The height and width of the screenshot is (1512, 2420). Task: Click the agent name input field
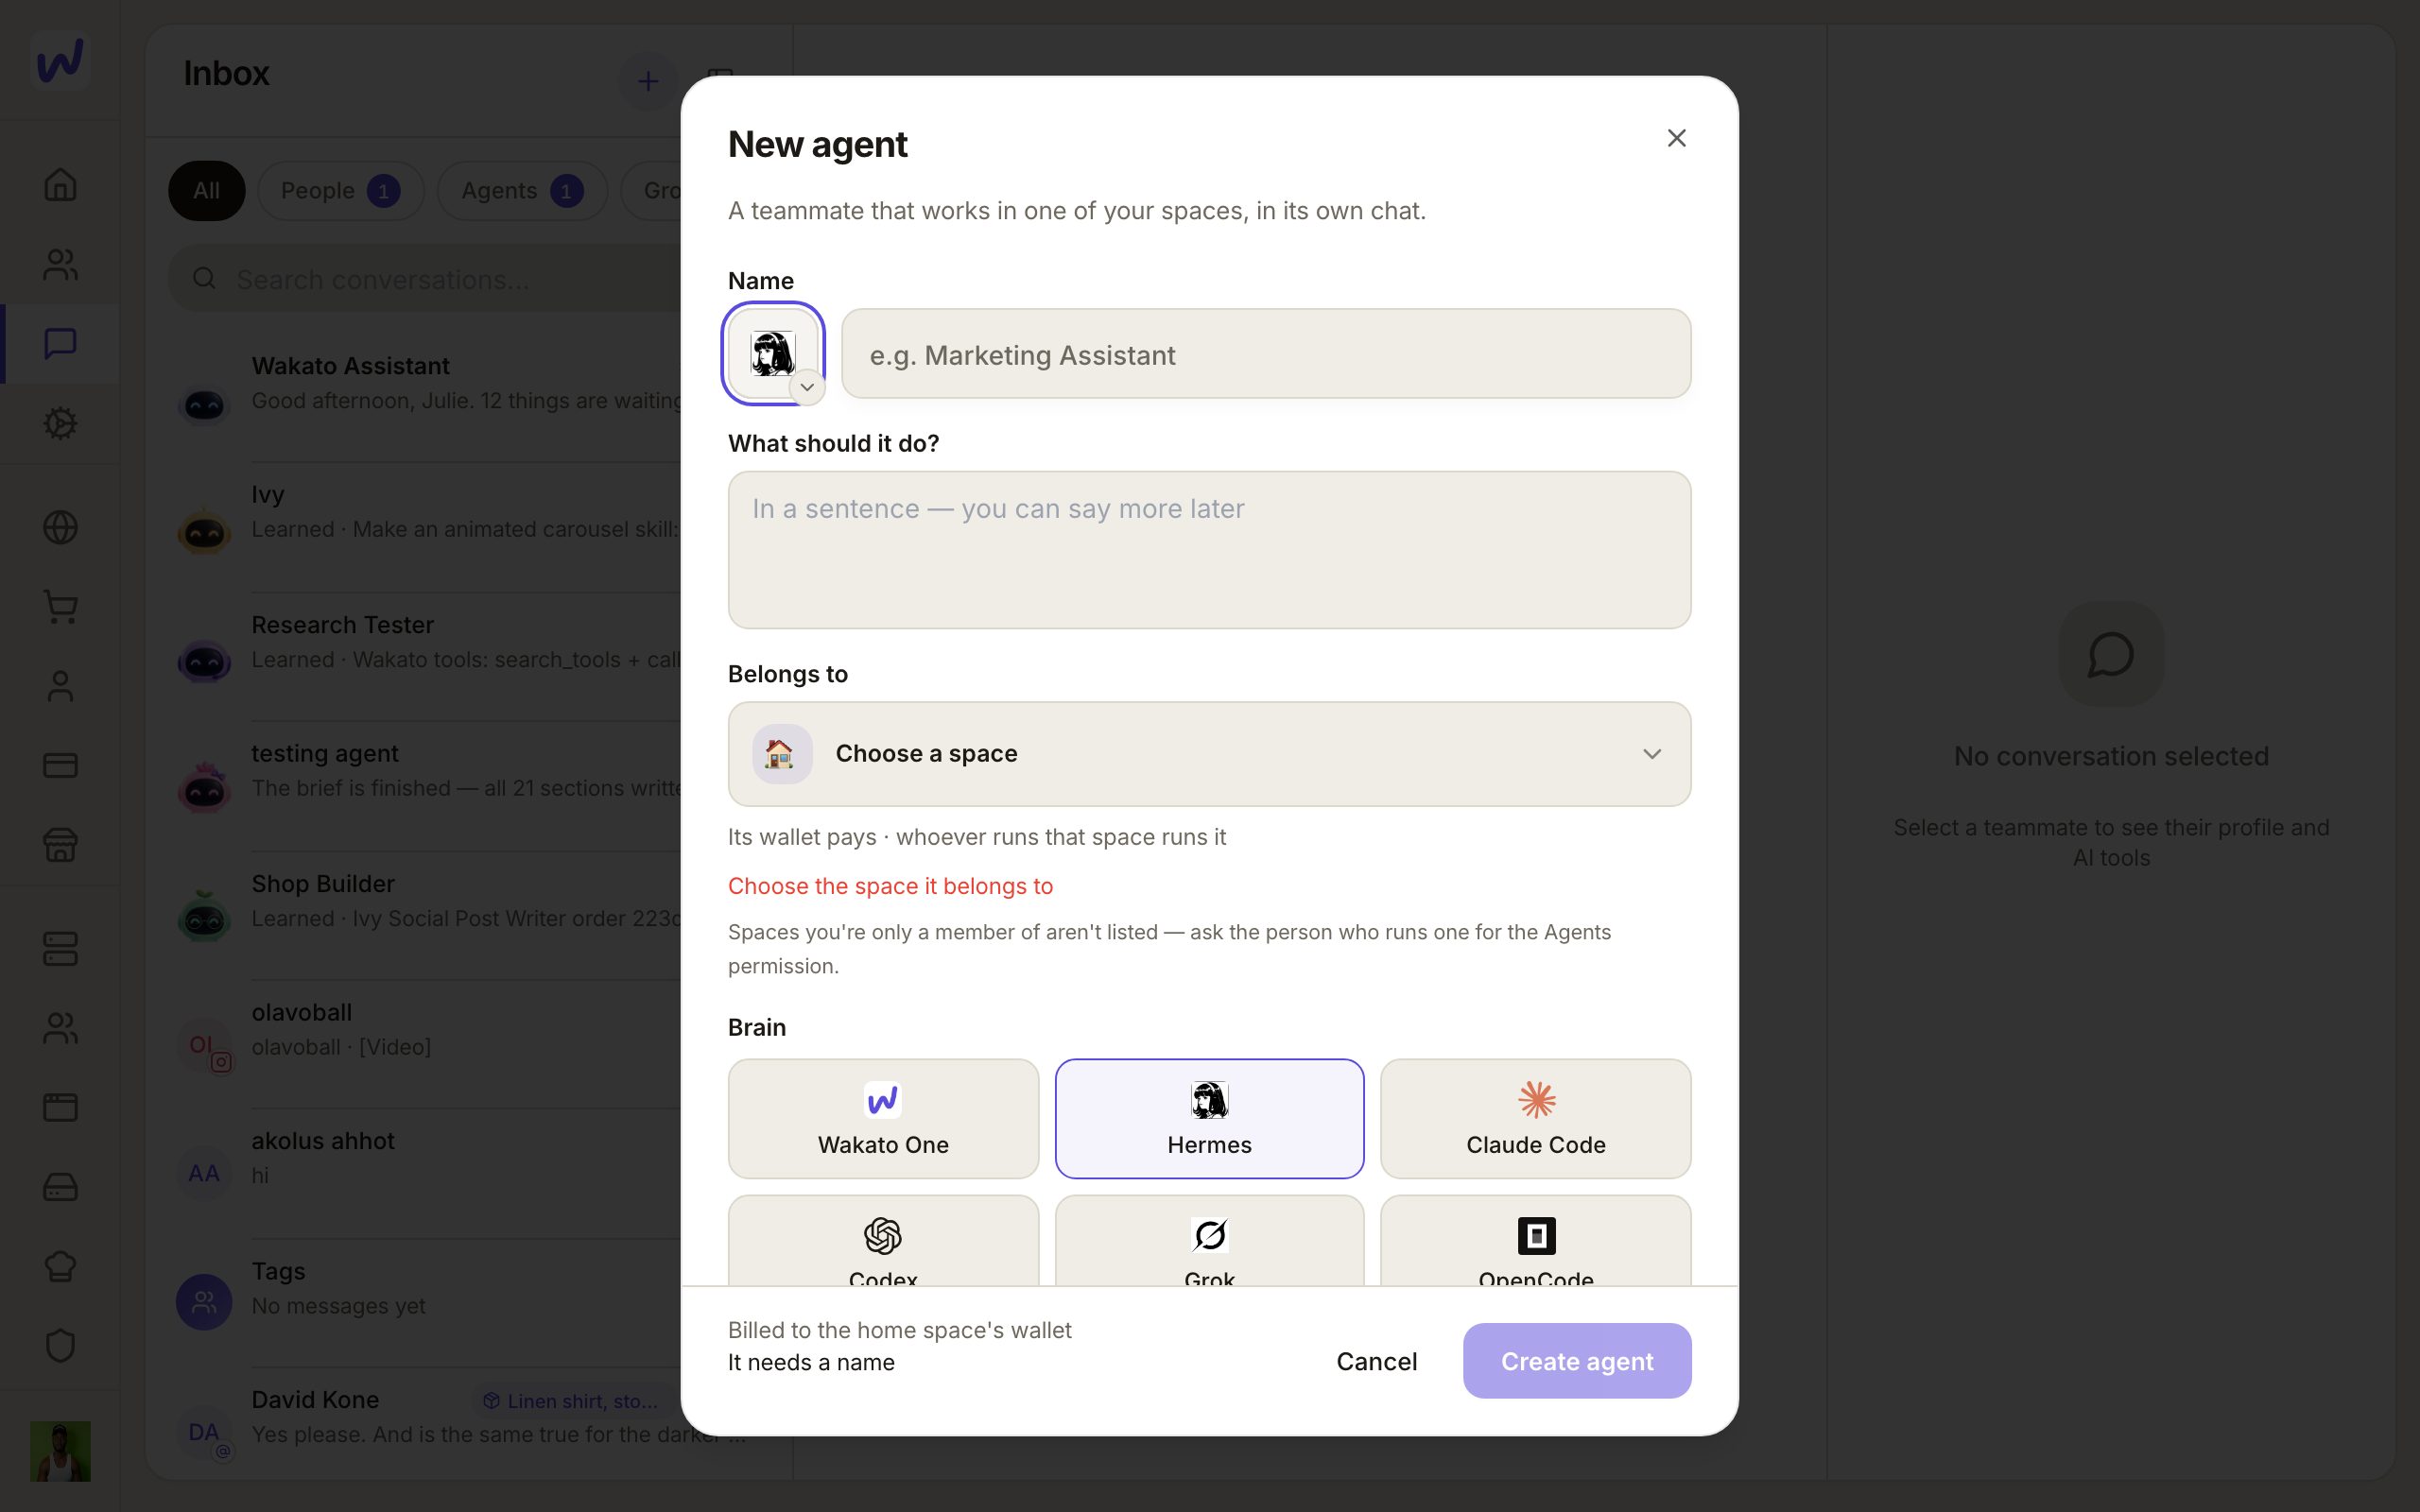coord(1266,354)
